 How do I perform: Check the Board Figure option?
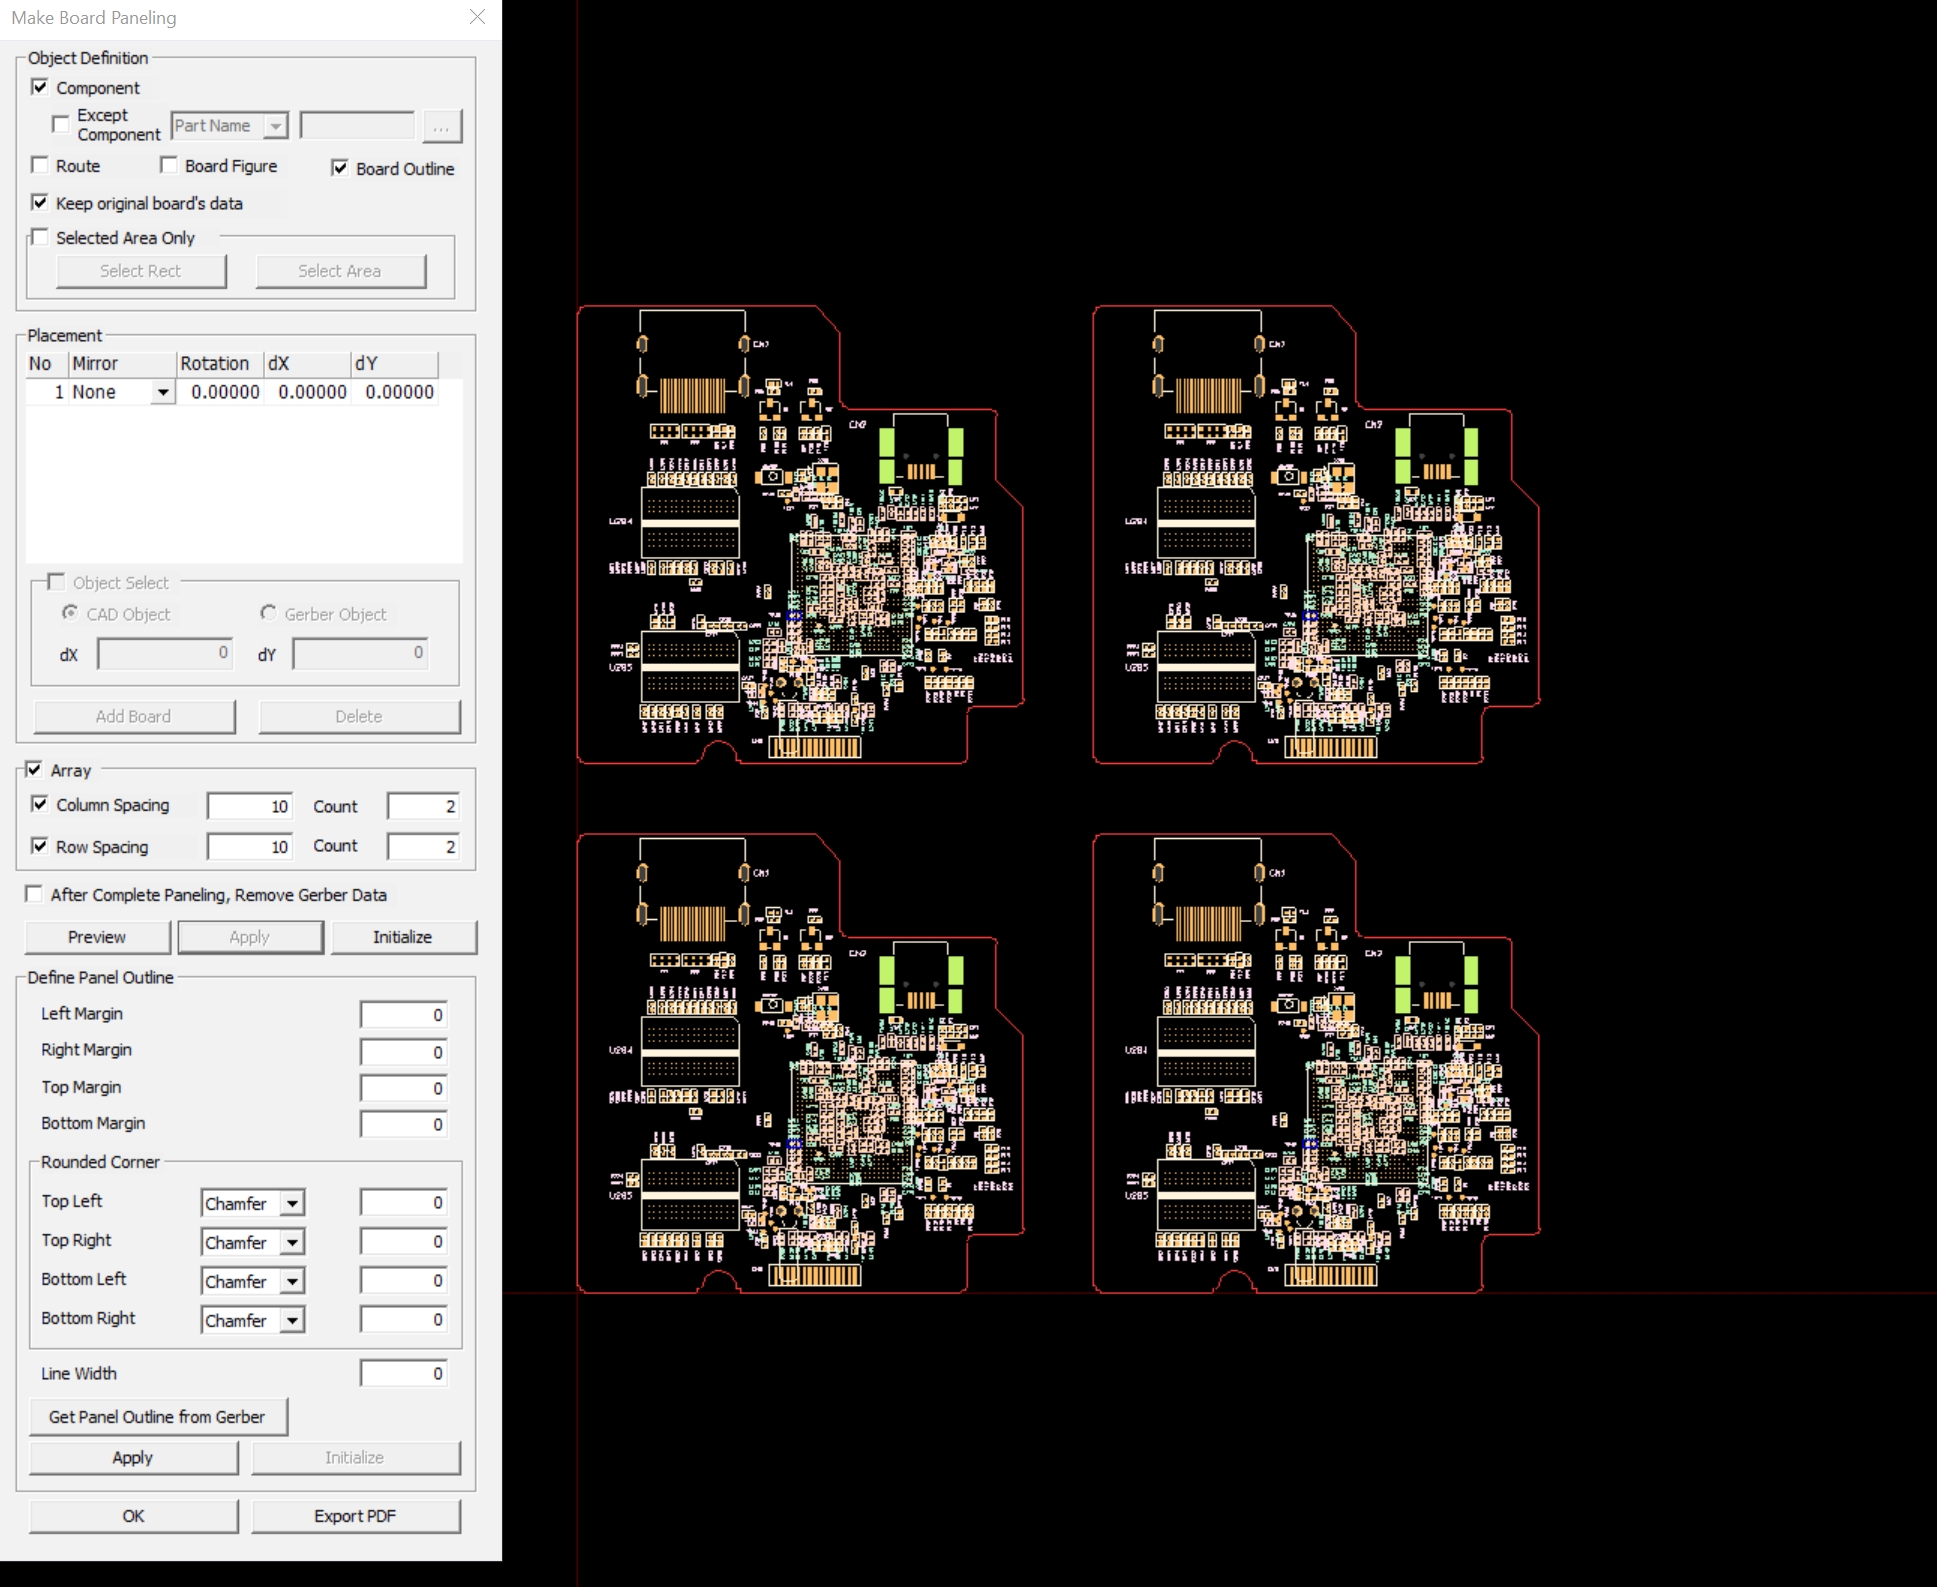click(170, 164)
